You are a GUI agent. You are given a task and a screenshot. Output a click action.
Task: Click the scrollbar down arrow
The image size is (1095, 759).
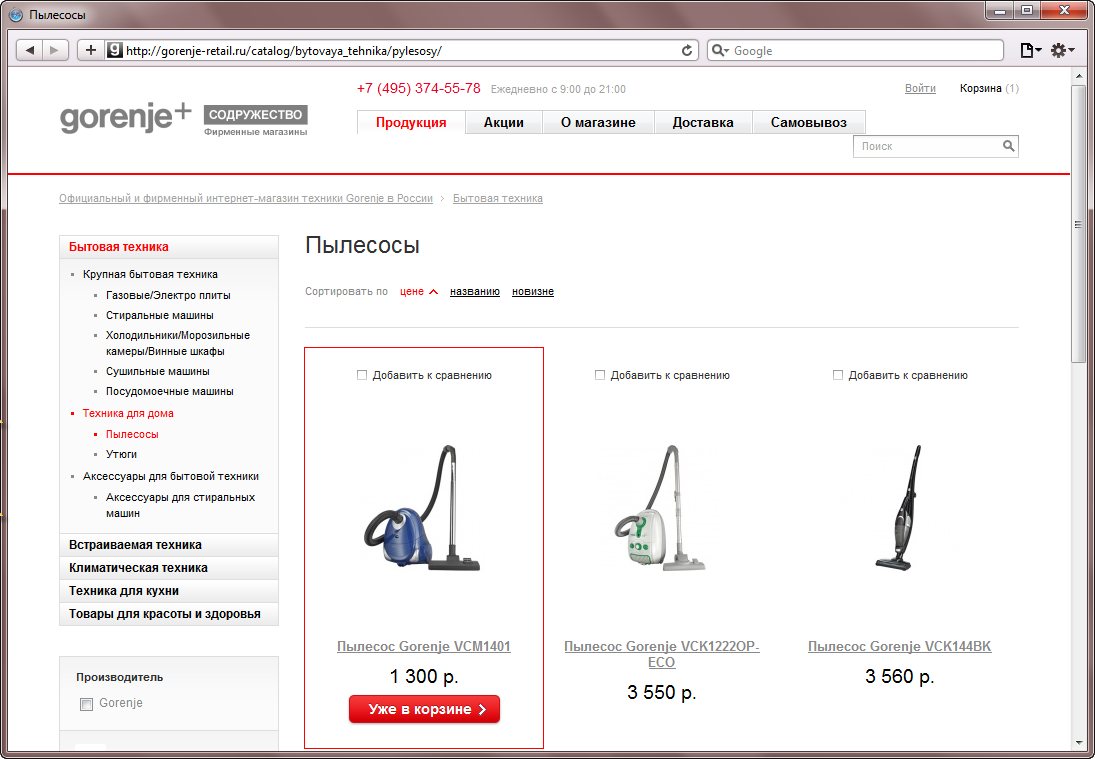coord(1078,743)
